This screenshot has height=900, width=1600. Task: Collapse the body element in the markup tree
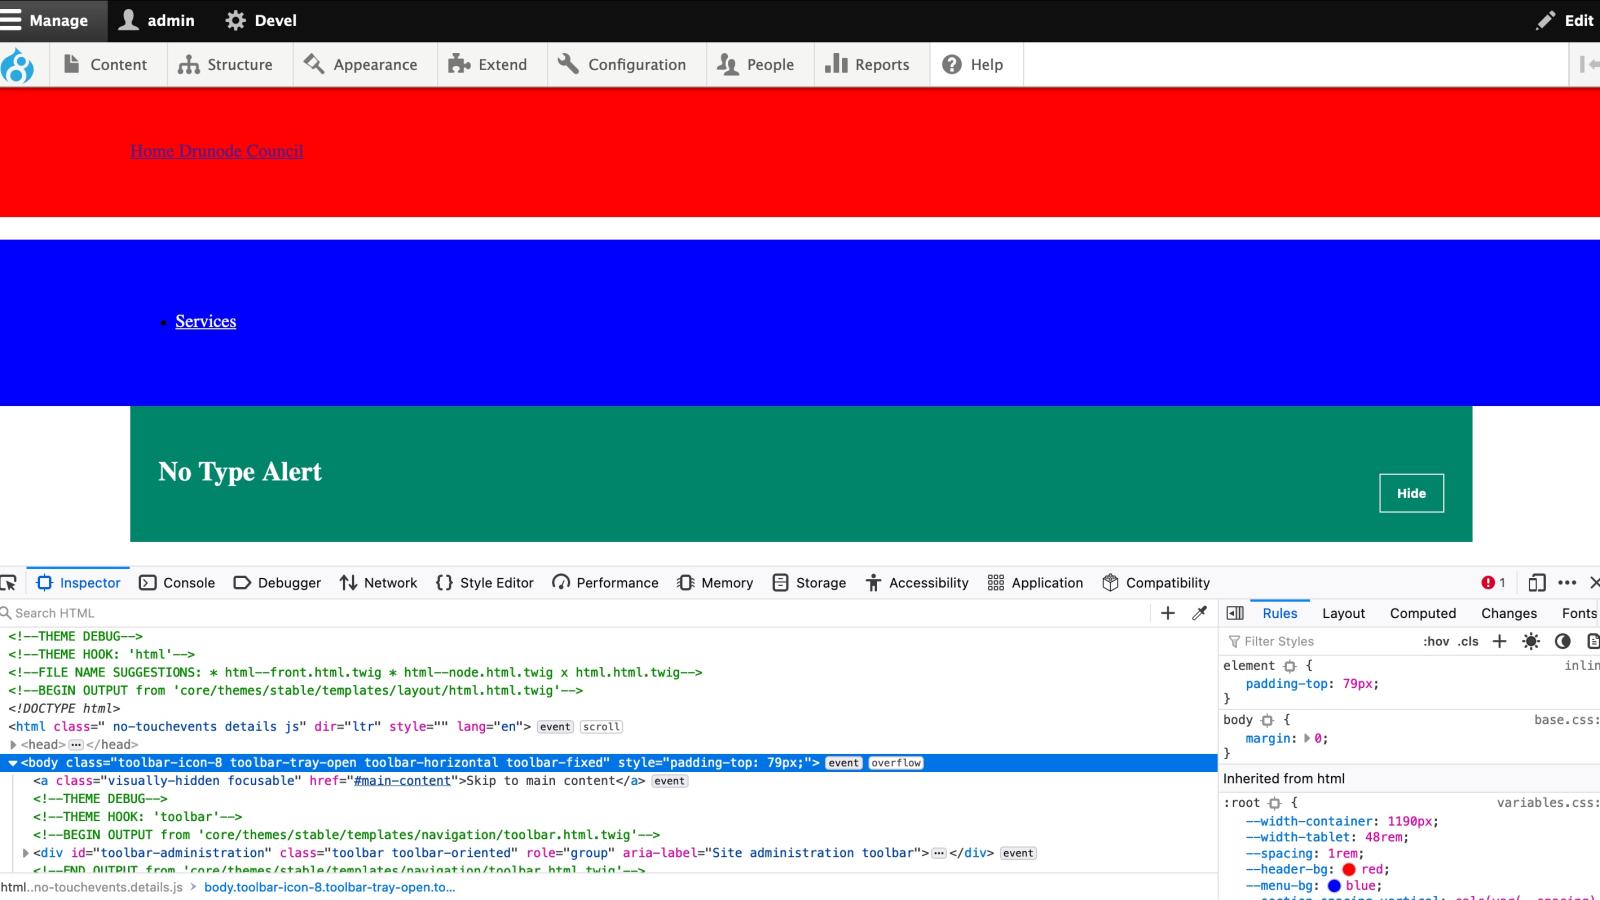click(10, 762)
